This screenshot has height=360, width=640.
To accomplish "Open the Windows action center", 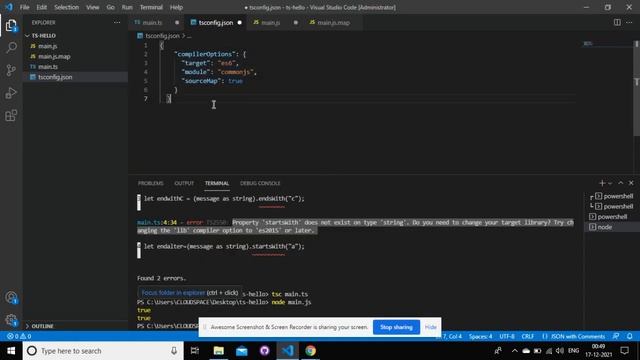I will pyautogui.click(x=624, y=351).
